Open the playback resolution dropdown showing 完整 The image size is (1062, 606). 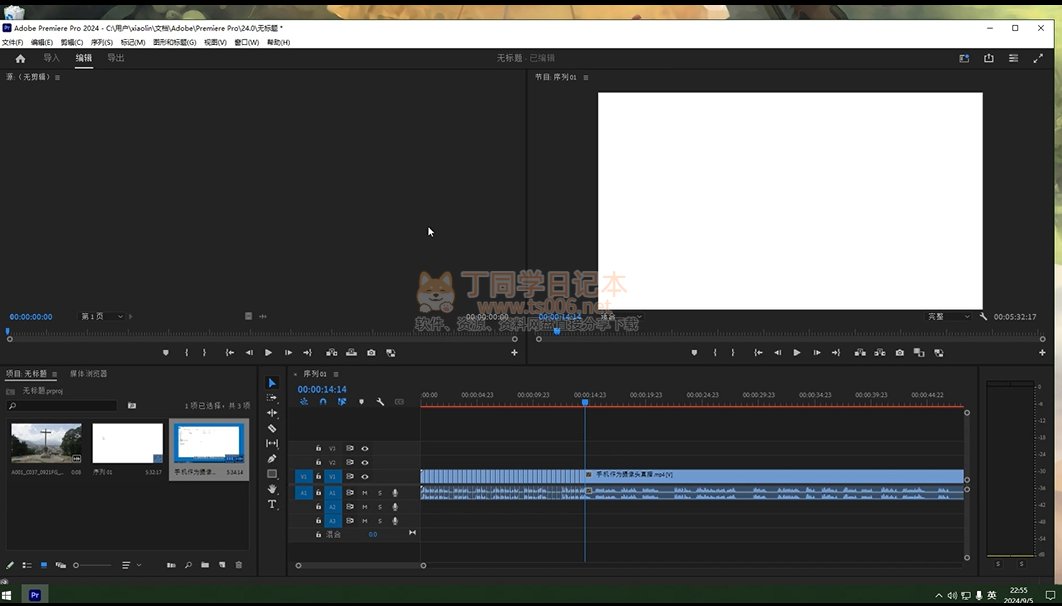click(948, 317)
